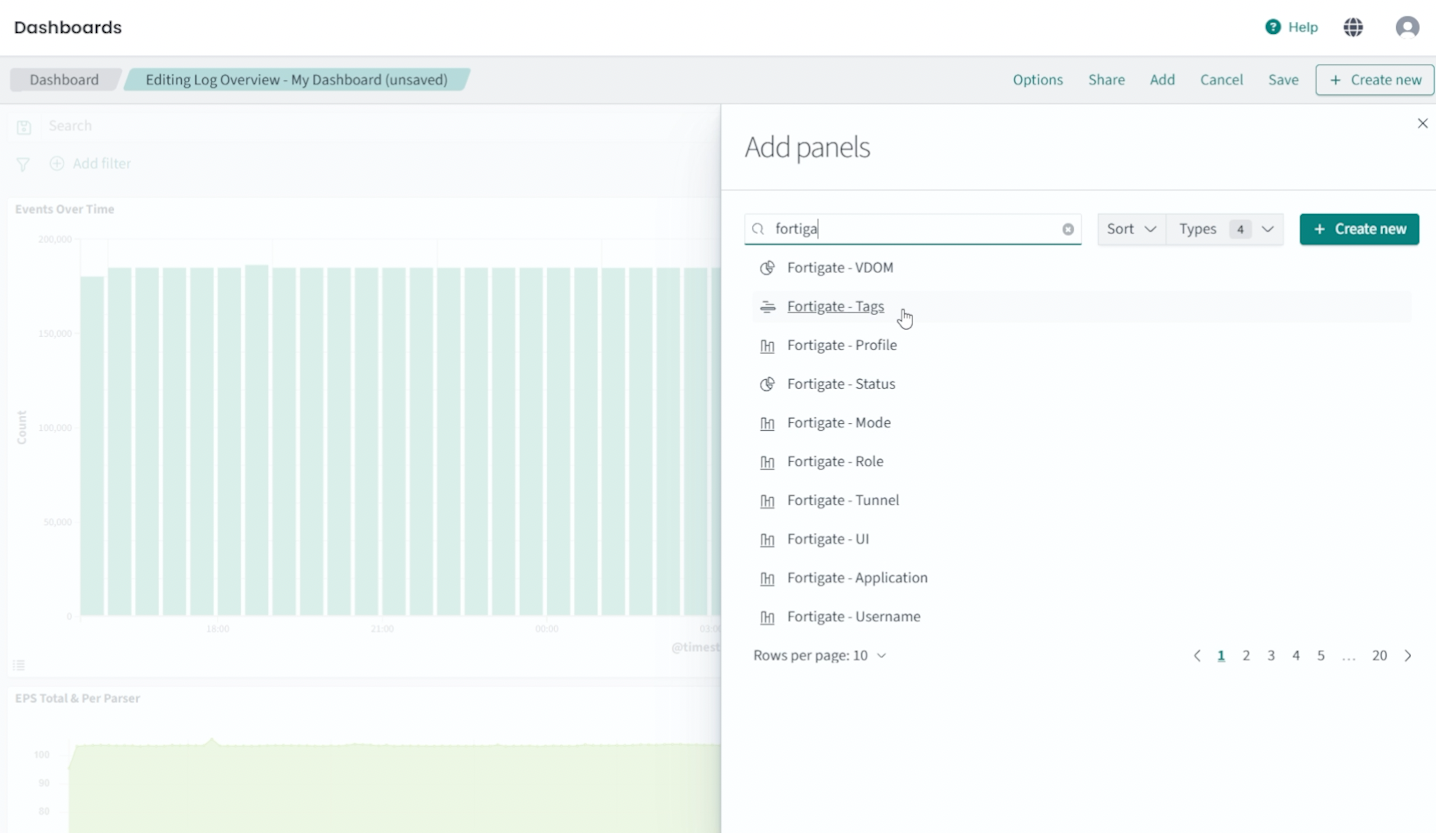Go to previous page arrow in pagination
Screen dimensions: 1436x833
tap(1197, 656)
